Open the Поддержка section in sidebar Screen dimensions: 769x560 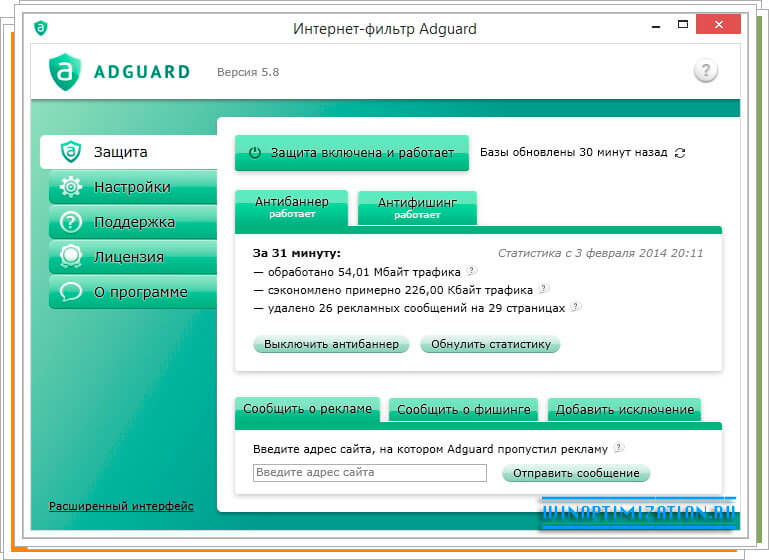[133, 222]
